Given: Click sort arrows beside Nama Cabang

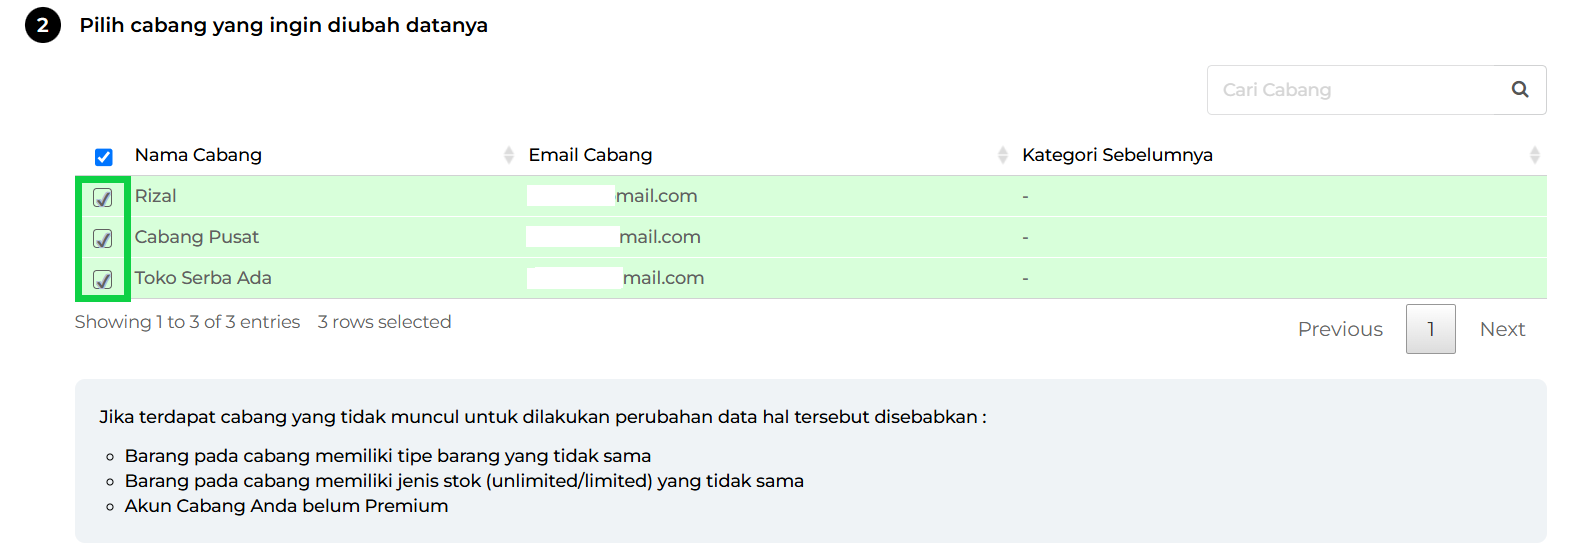Looking at the screenshot, I should click(508, 155).
